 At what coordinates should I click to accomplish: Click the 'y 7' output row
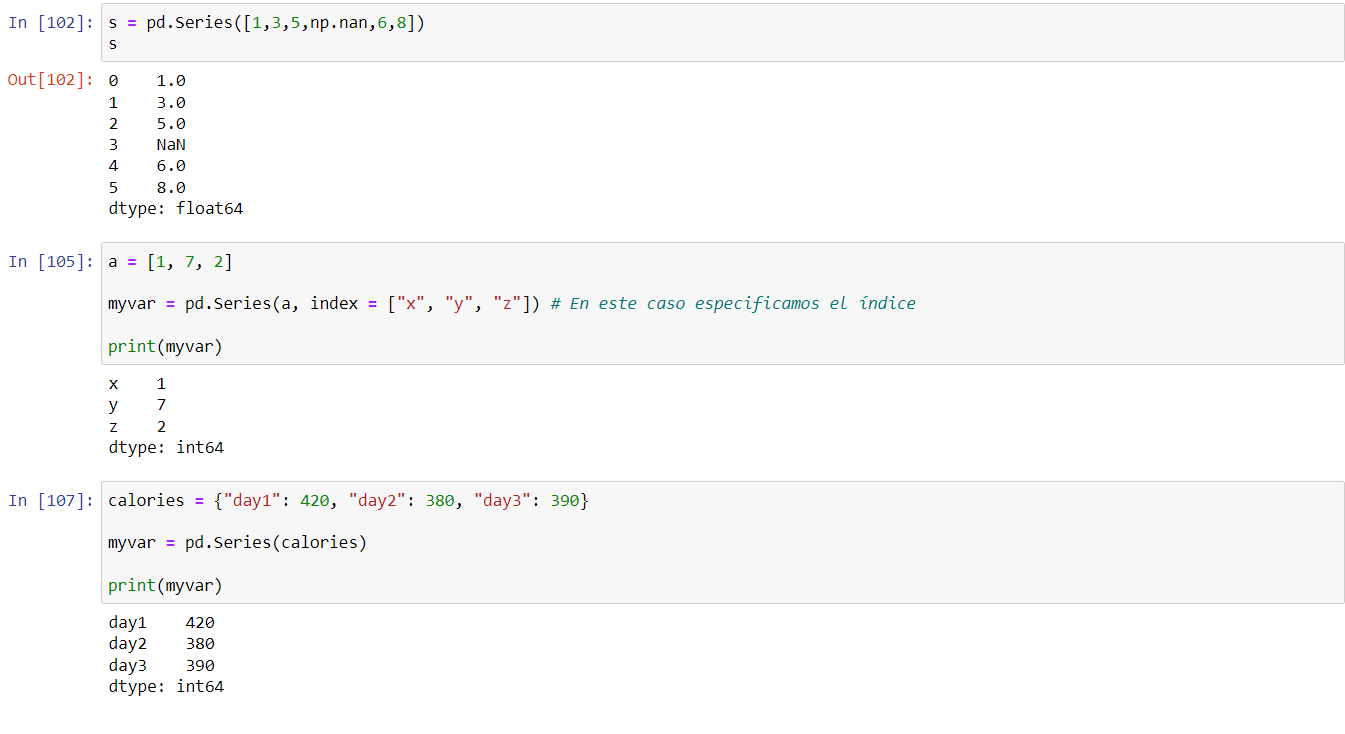pyautogui.click(x=137, y=405)
